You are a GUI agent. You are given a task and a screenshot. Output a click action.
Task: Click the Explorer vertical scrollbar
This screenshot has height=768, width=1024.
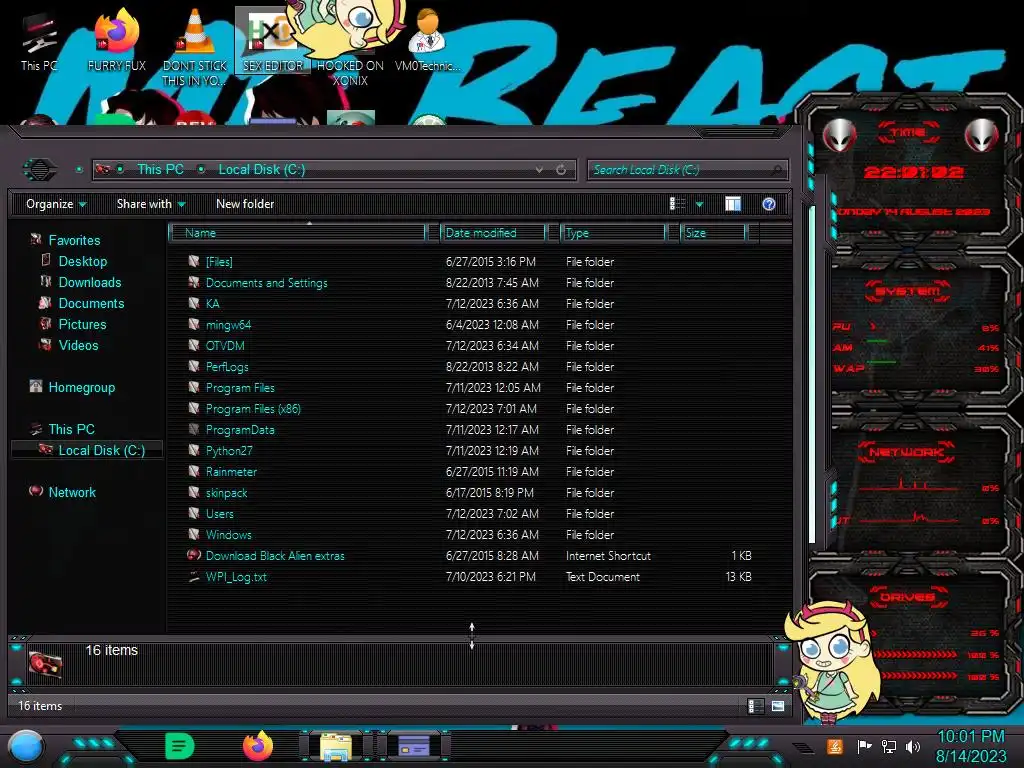pyautogui.click(x=812, y=376)
